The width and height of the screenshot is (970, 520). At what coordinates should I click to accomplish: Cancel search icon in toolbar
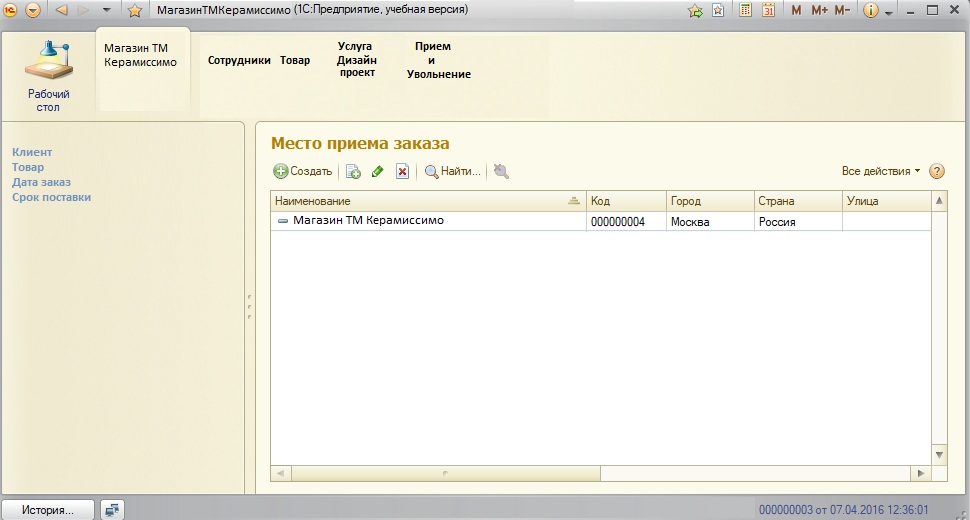point(501,171)
